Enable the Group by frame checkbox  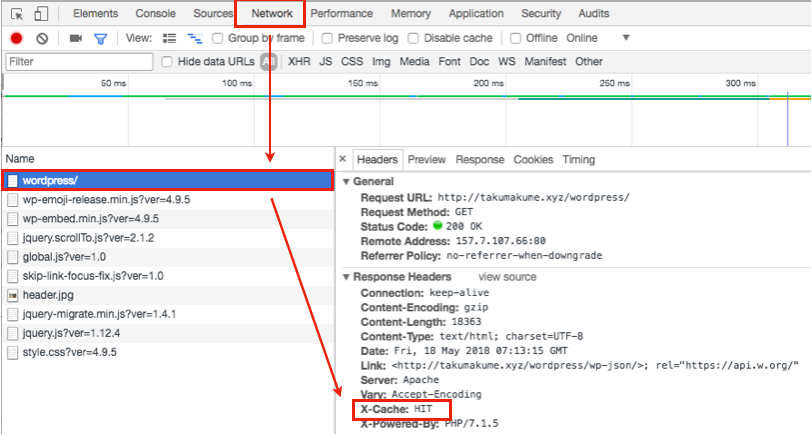click(218, 38)
